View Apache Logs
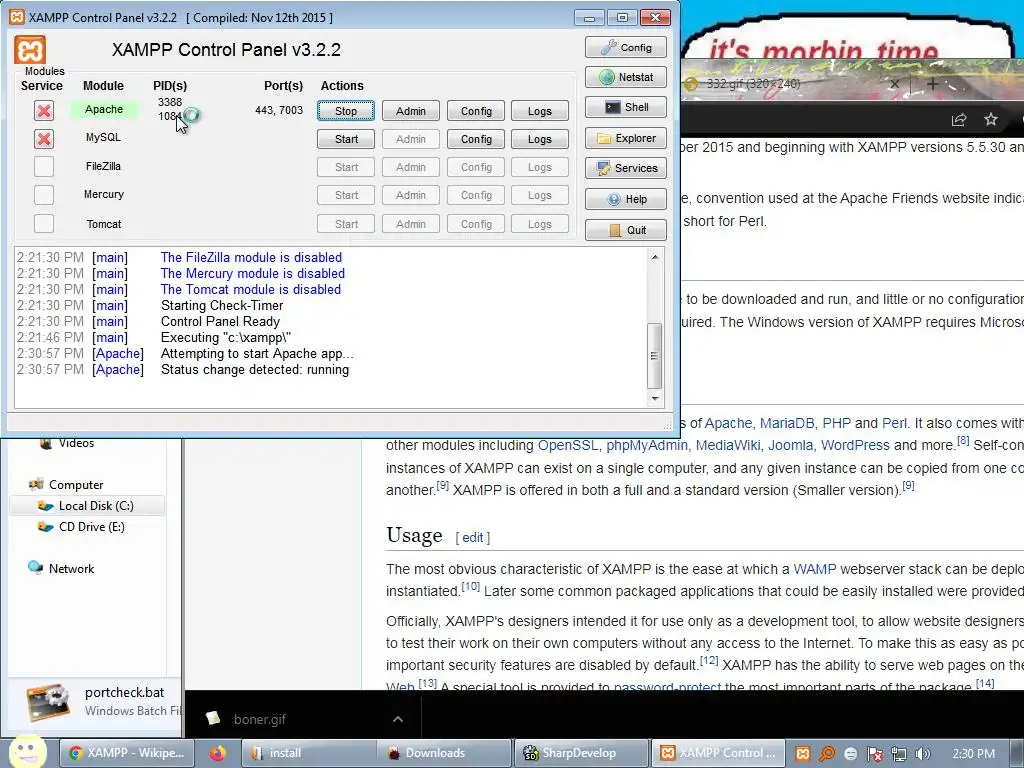Screen dimensions: 1024x768 click(539, 111)
